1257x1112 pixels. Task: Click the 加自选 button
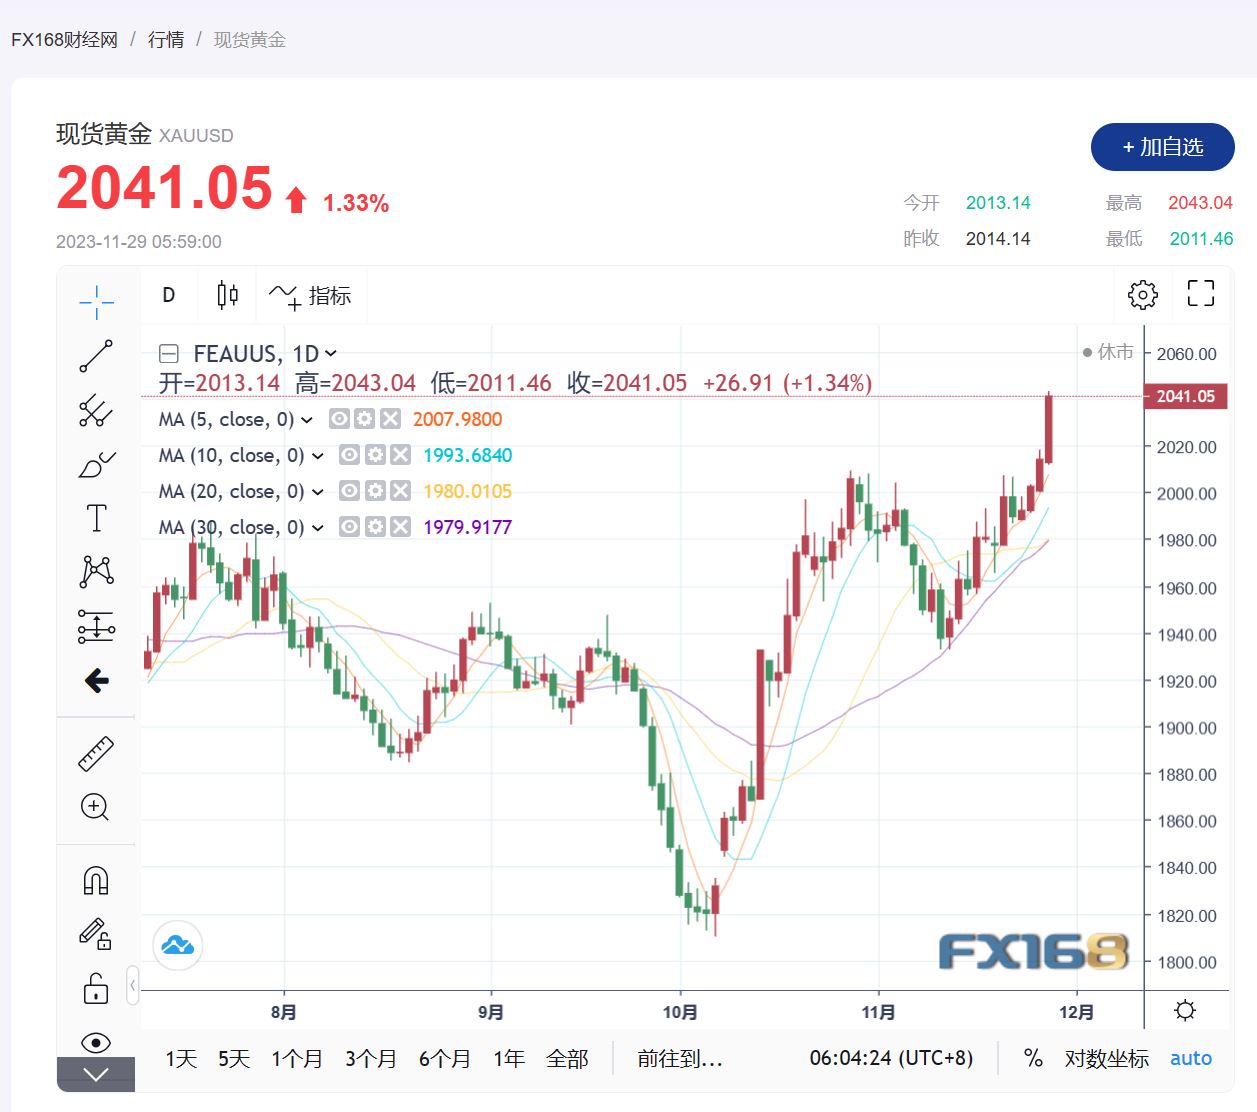[x=1162, y=147]
